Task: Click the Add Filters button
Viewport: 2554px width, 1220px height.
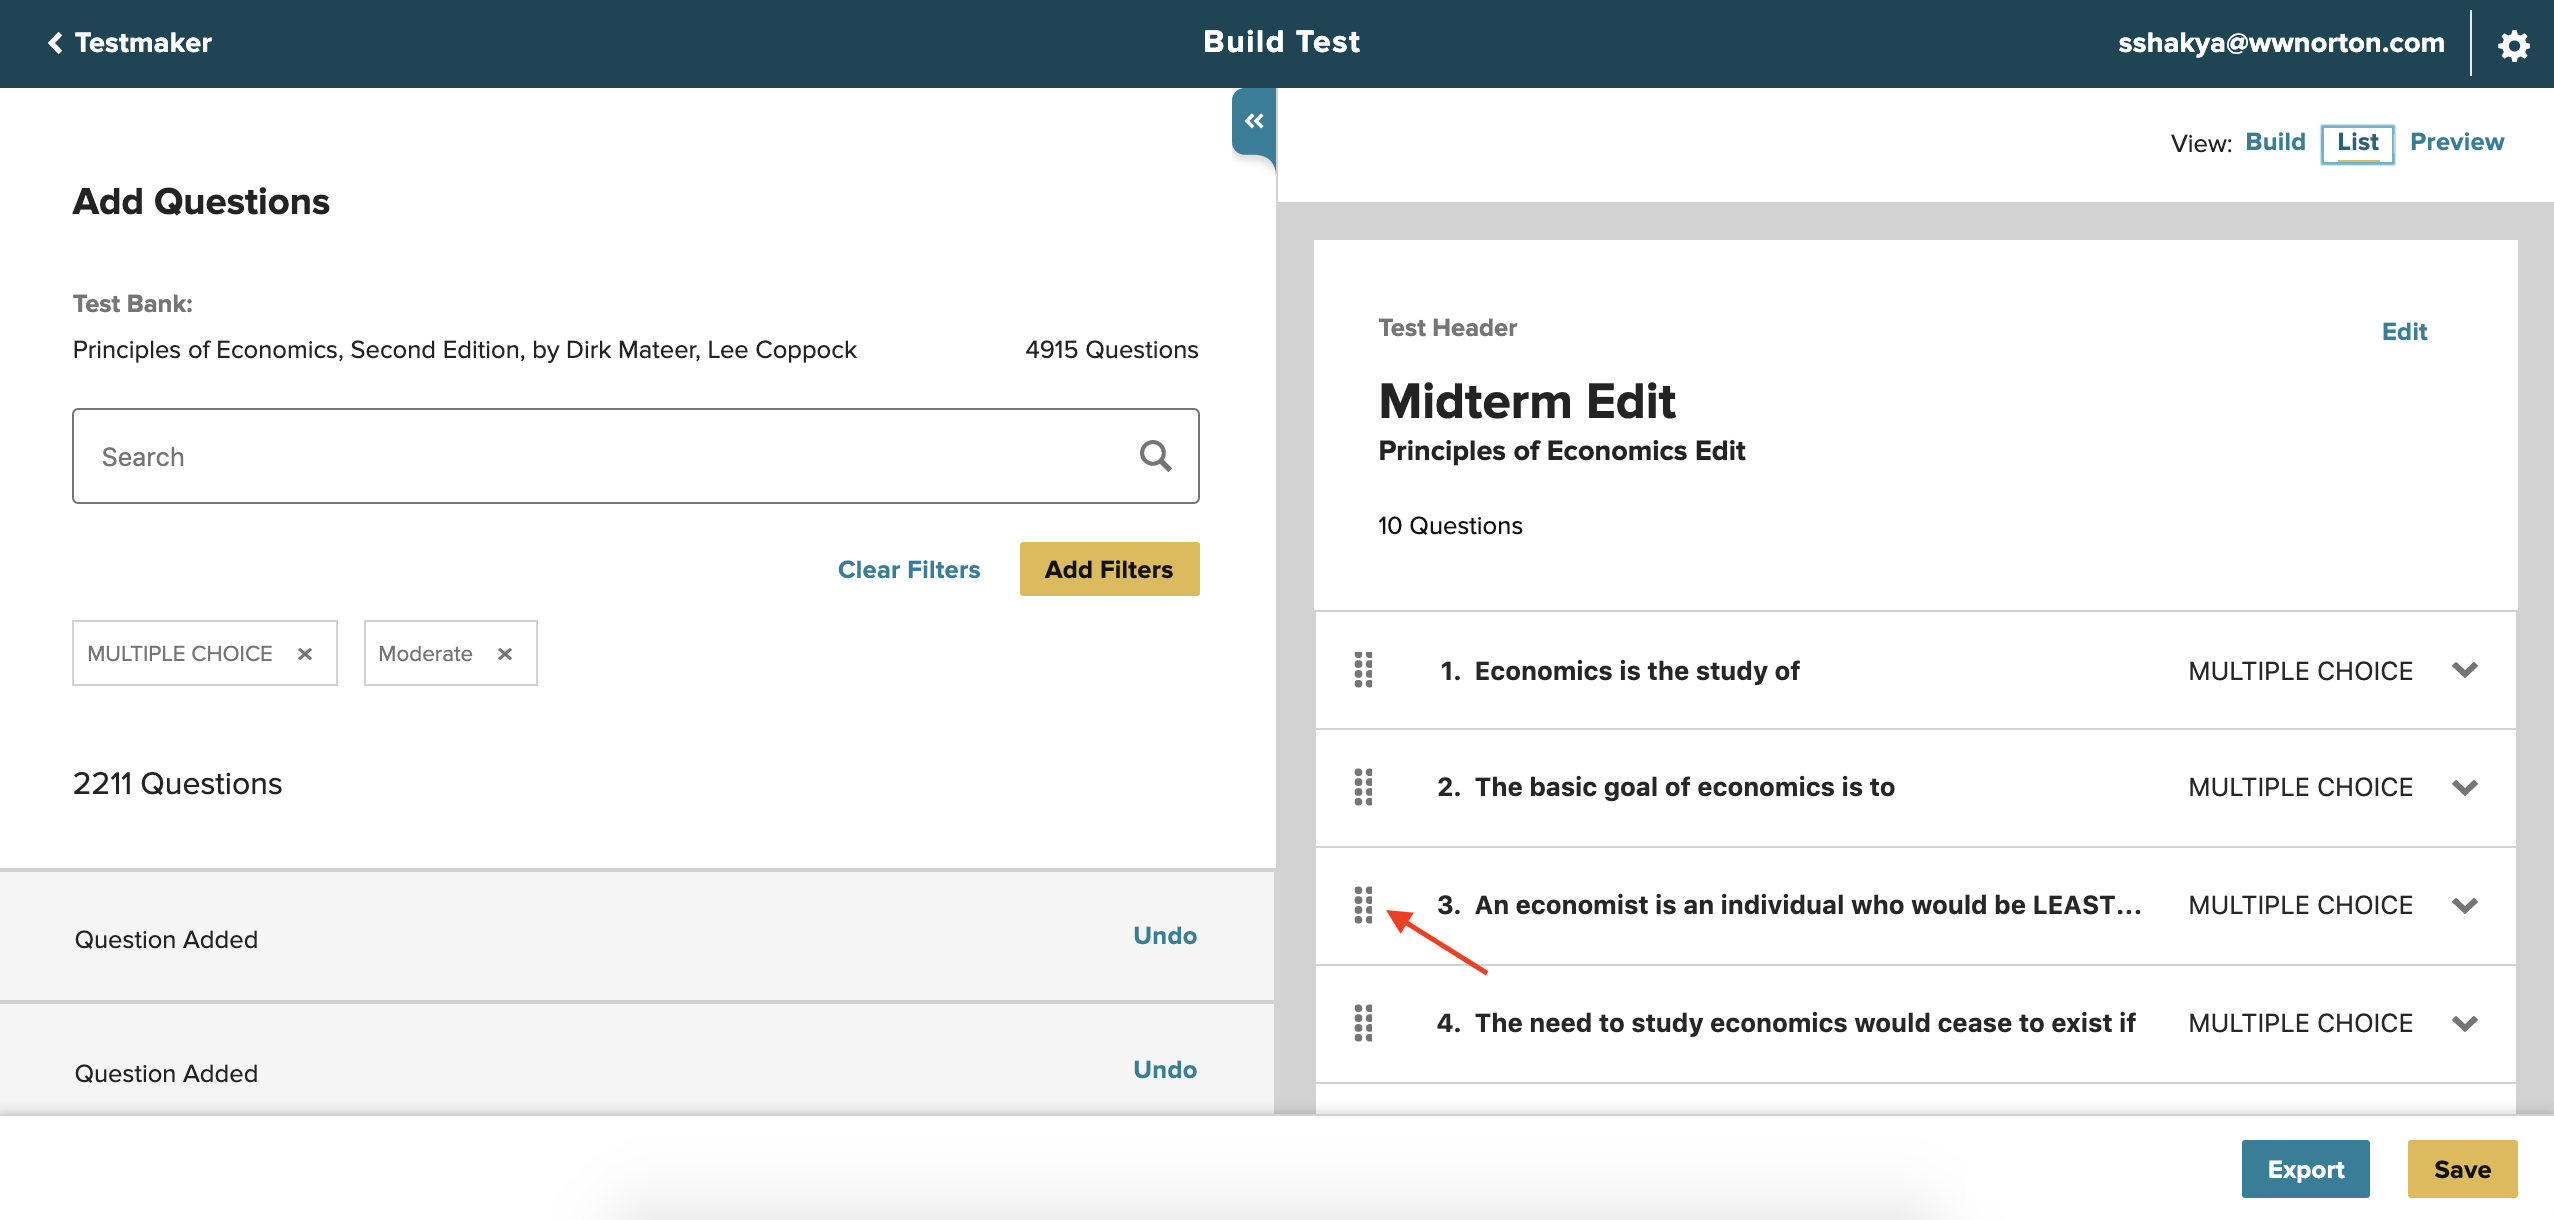Action: click(1109, 569)
